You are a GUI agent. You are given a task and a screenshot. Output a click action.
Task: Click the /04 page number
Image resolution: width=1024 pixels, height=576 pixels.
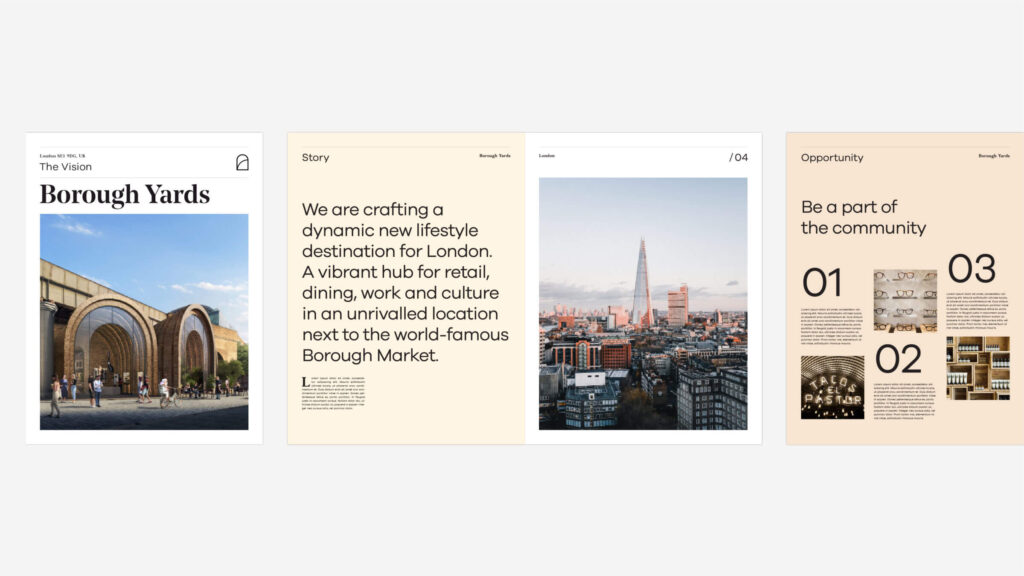click(x=738, y=158)
